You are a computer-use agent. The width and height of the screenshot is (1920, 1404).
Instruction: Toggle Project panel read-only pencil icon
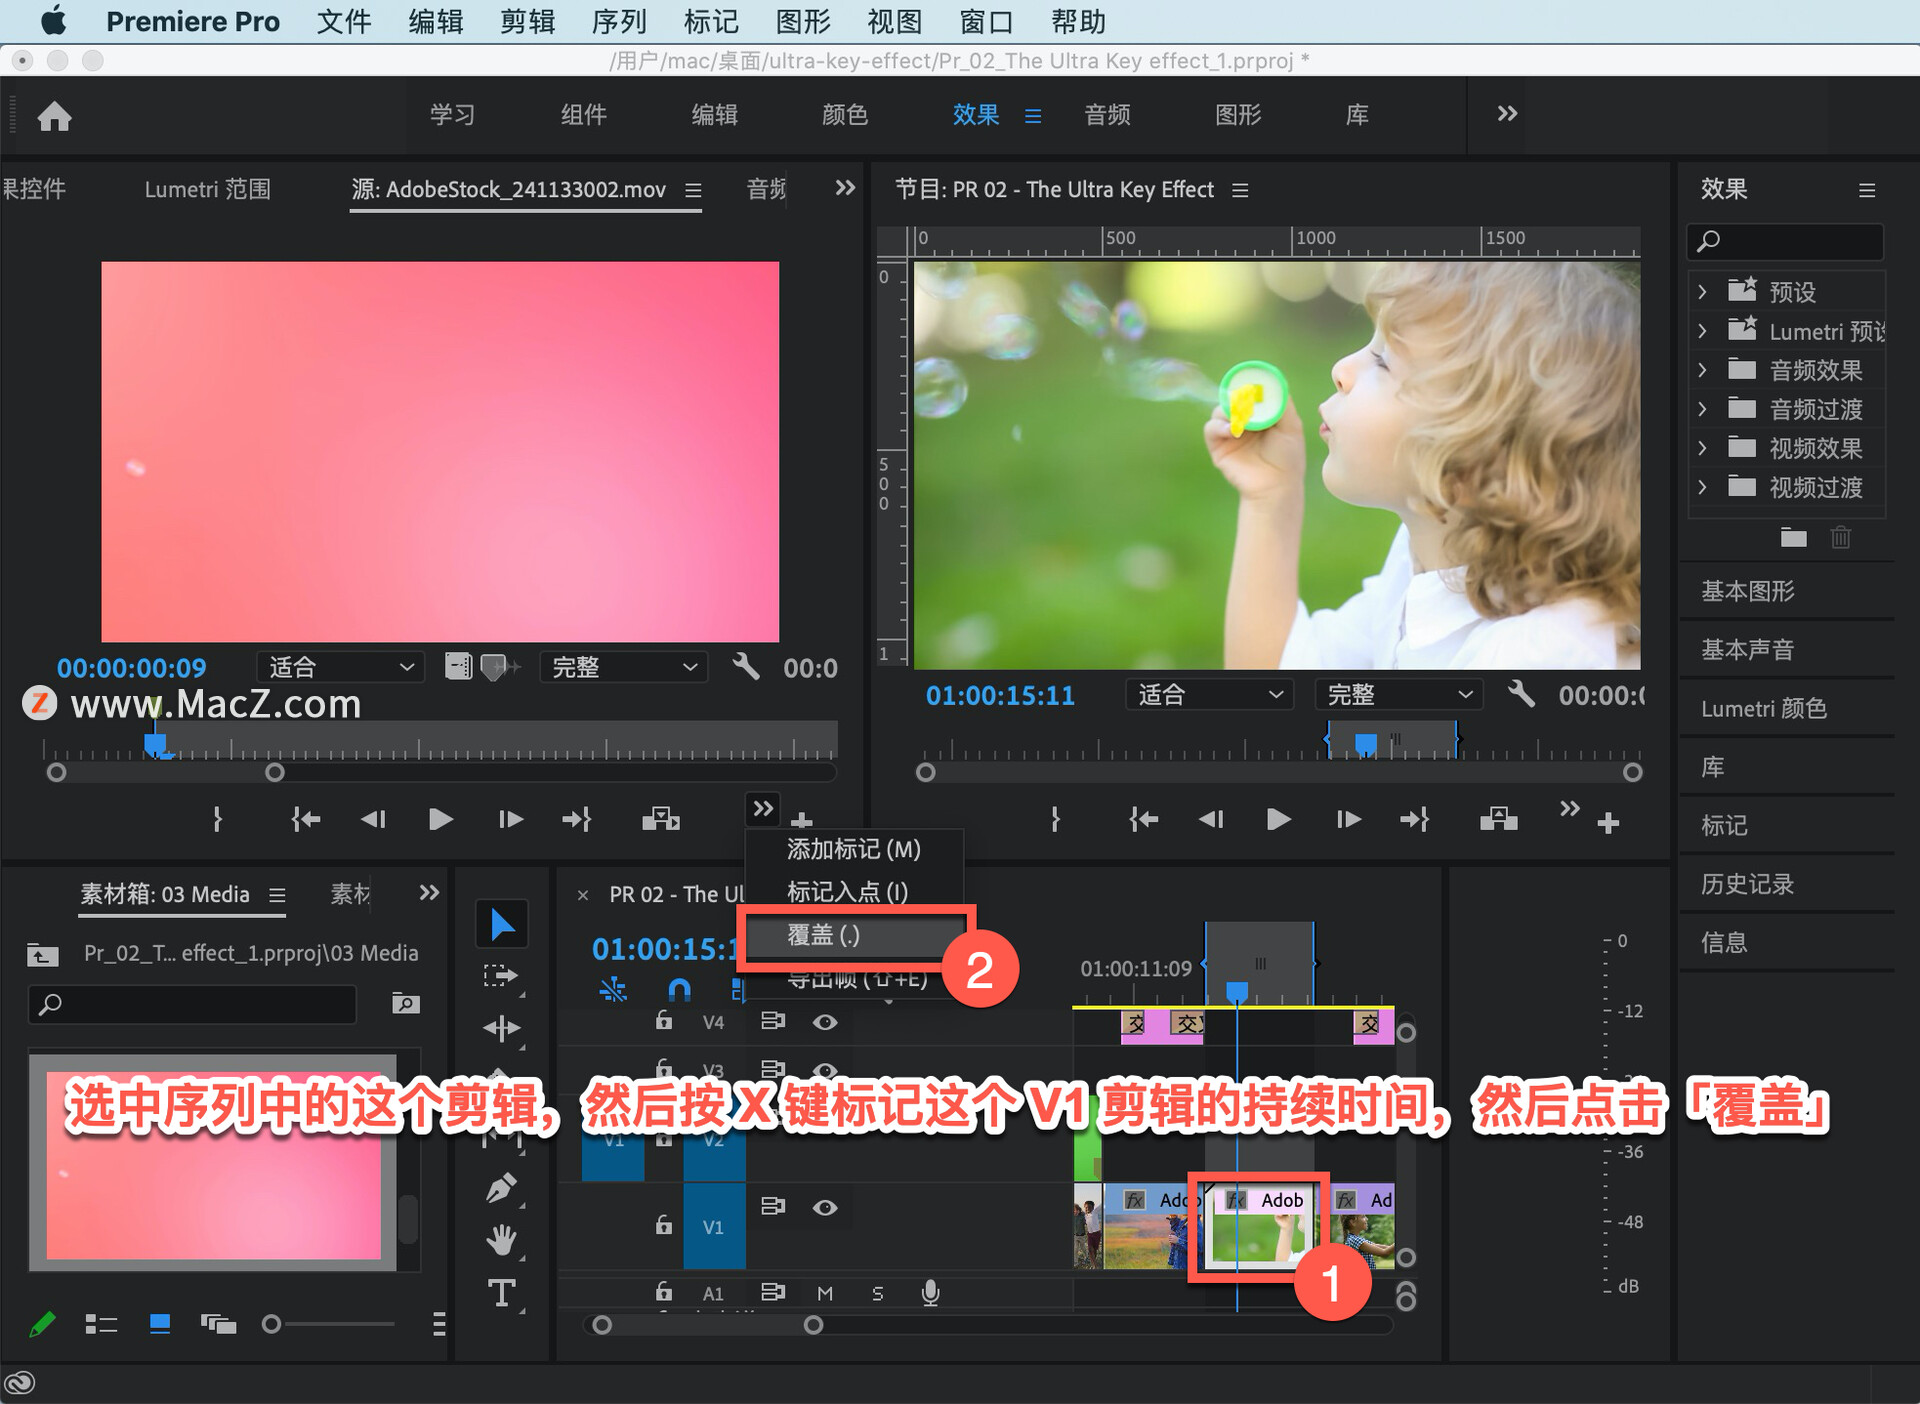pyautogui.click(x=42, y=1325)
